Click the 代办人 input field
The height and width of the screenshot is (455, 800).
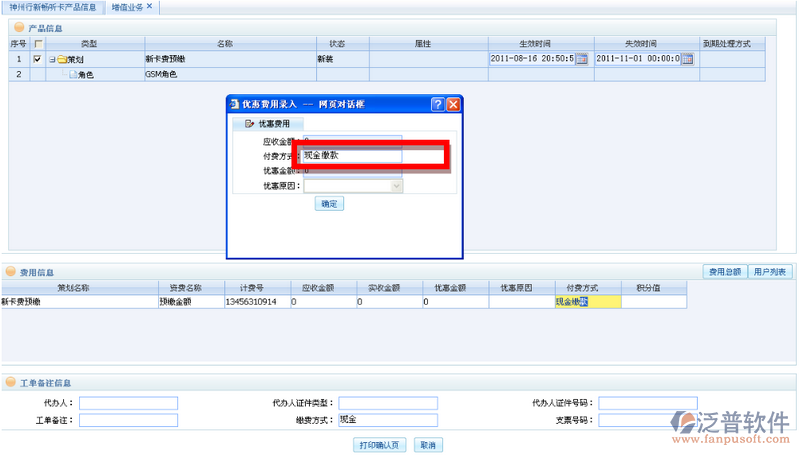coord(128,403)
